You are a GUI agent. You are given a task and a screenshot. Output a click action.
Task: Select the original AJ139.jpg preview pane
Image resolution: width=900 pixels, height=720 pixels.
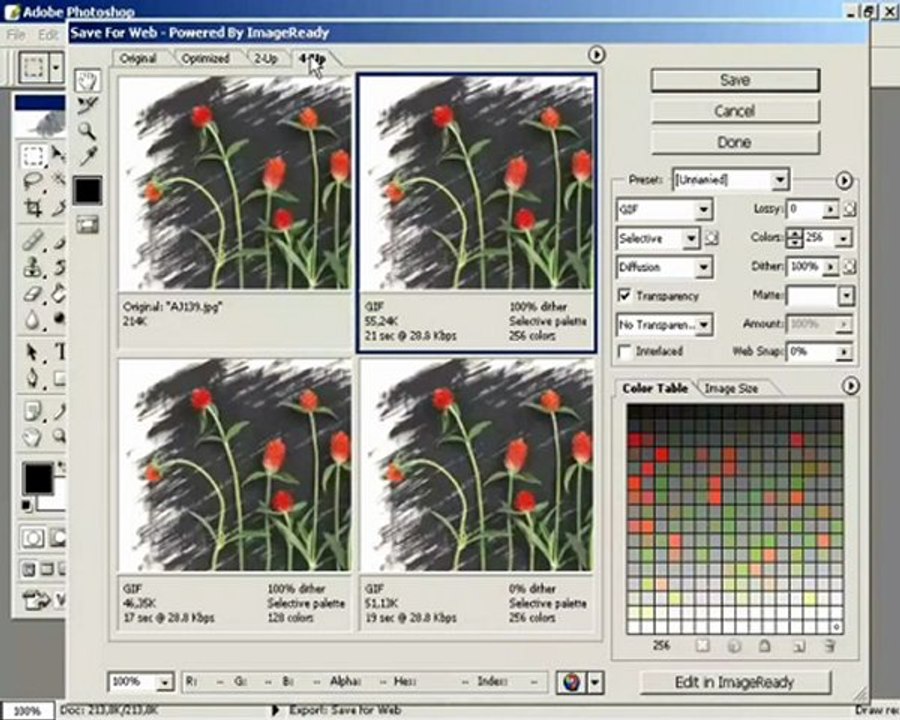235,211
